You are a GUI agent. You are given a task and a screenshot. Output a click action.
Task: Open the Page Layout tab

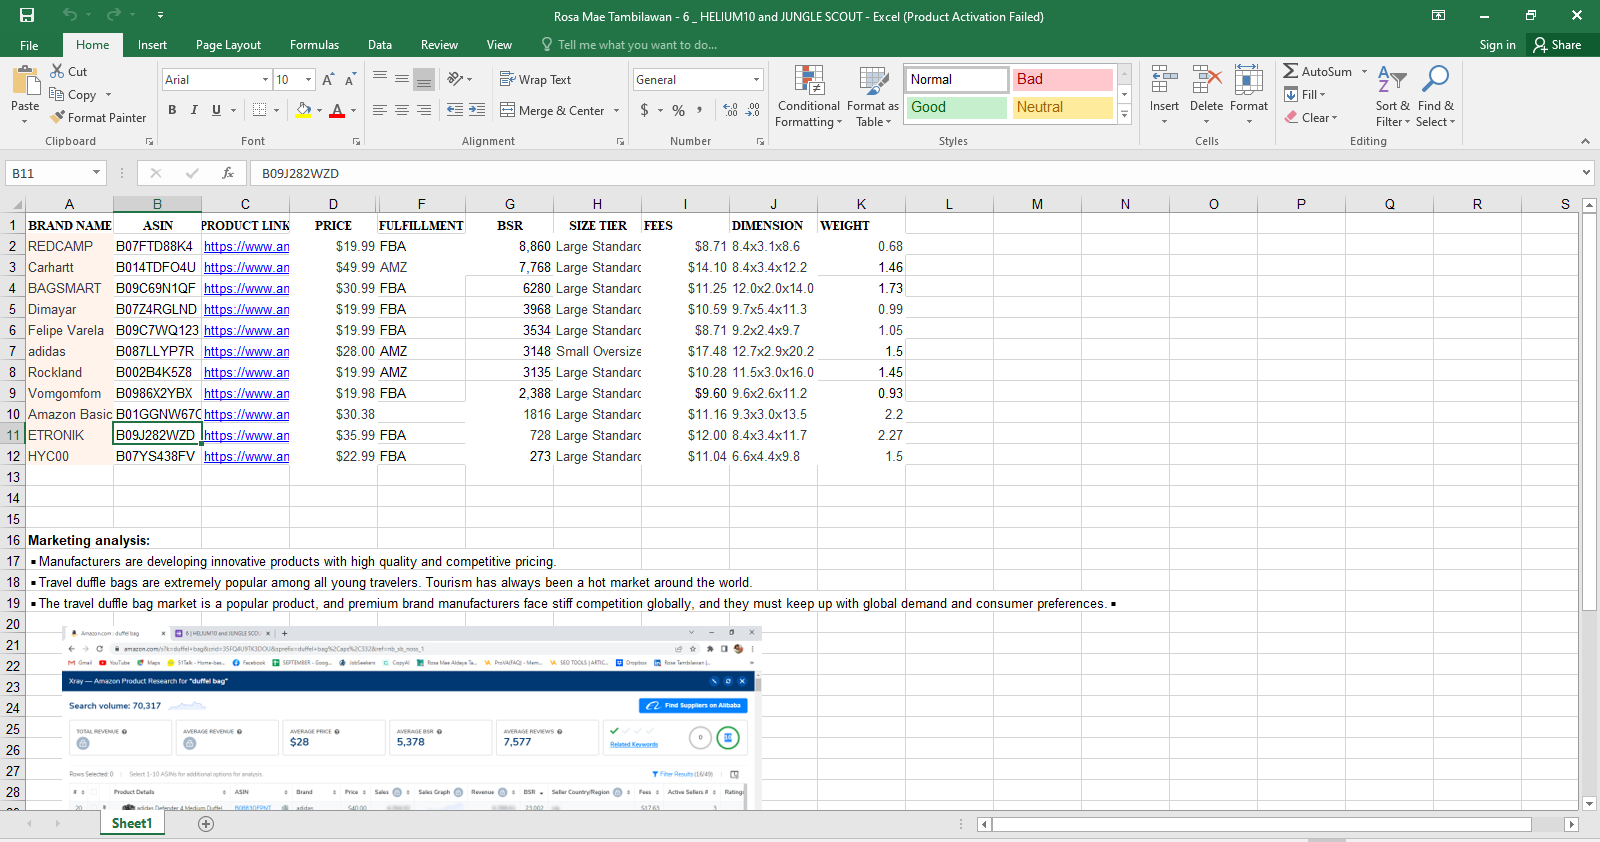tap(228, 45)
